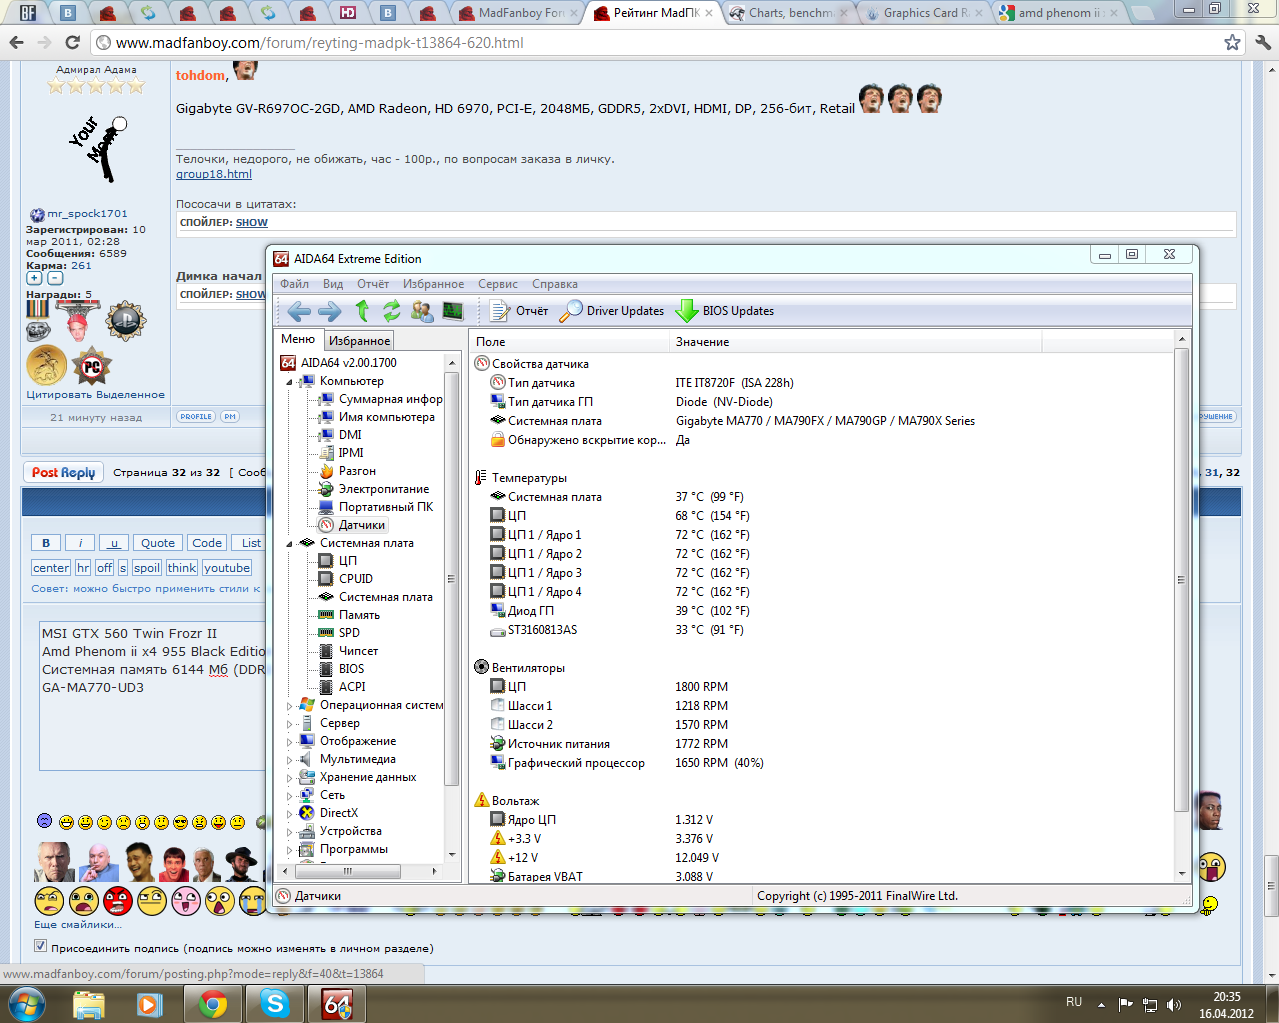Click the AIDA64 refresh icon
The height and width of the screenshot is (1023, 1279).
coord(391,311)
